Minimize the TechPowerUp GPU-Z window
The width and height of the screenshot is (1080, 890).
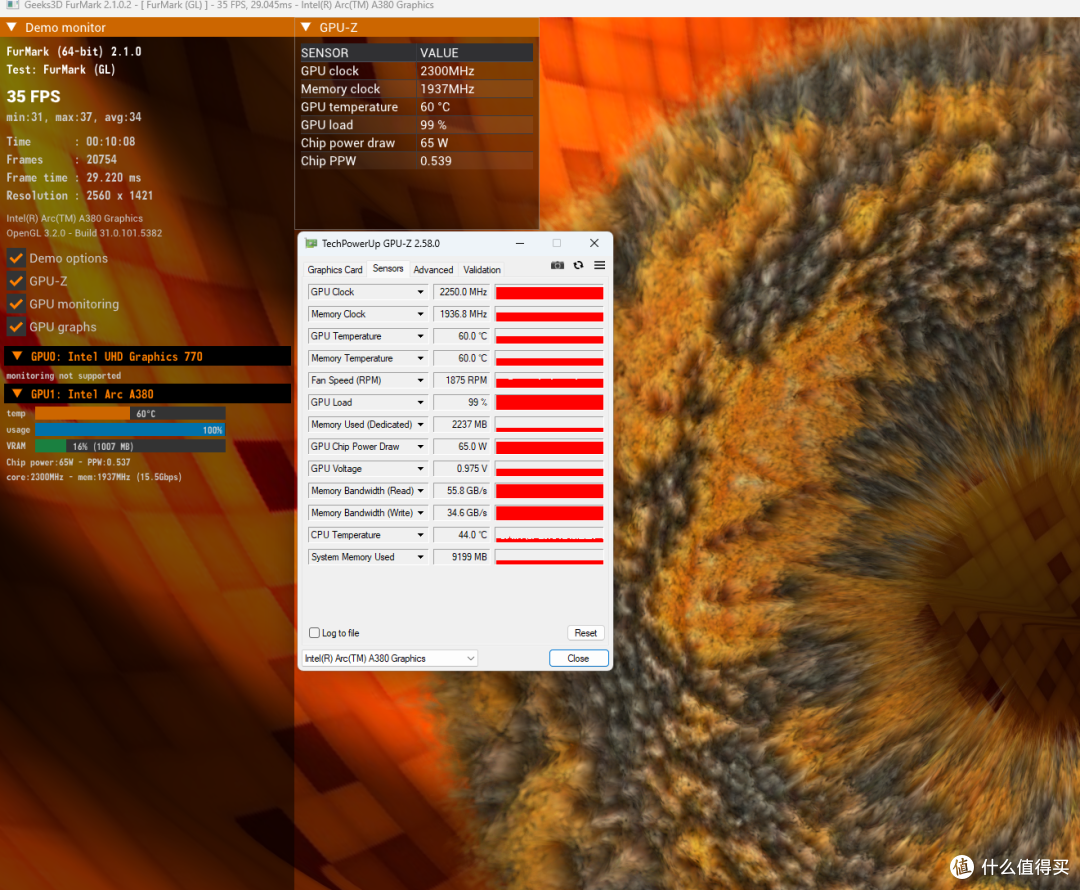tap(520, 243)
